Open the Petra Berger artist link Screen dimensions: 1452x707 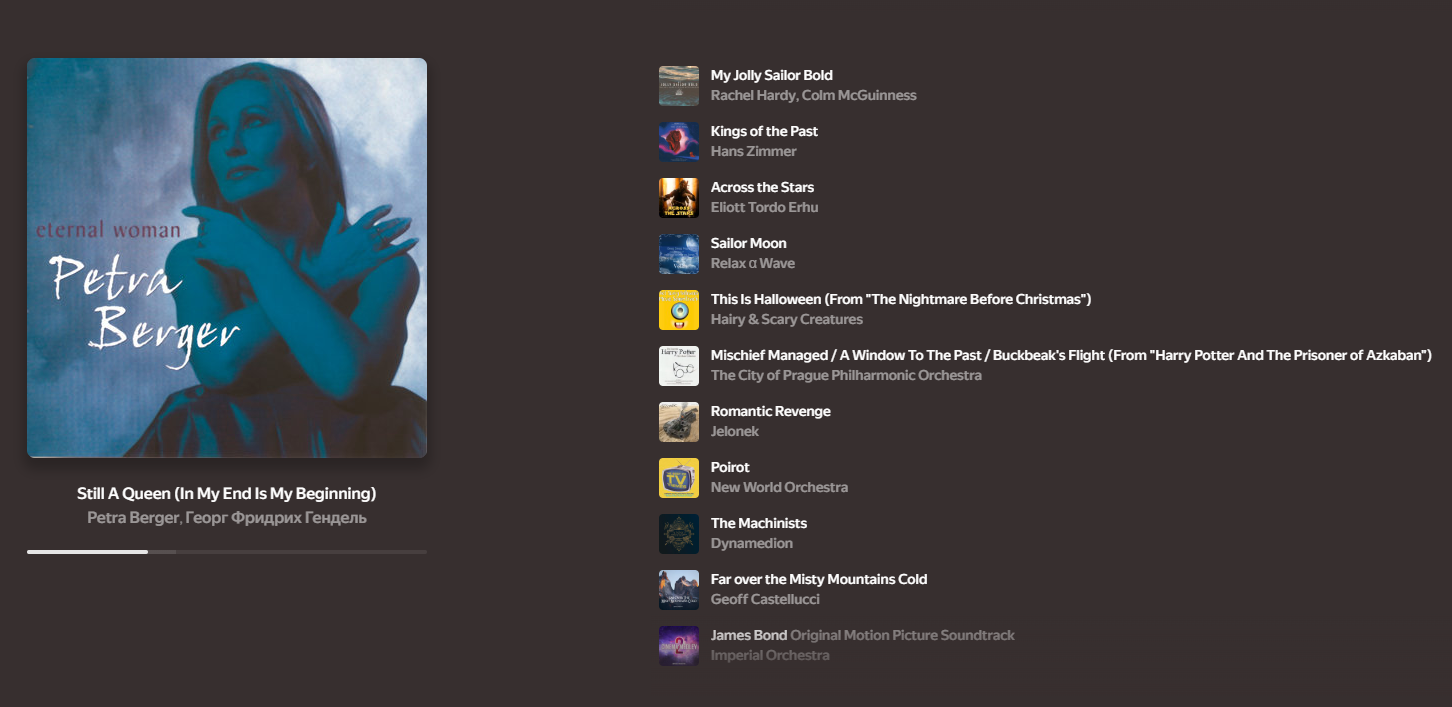point(133,518)
